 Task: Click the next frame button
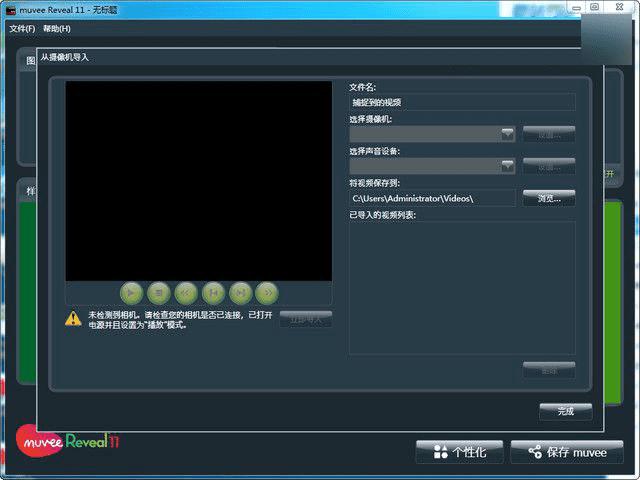pyautogui.click(x=240, y=293)
